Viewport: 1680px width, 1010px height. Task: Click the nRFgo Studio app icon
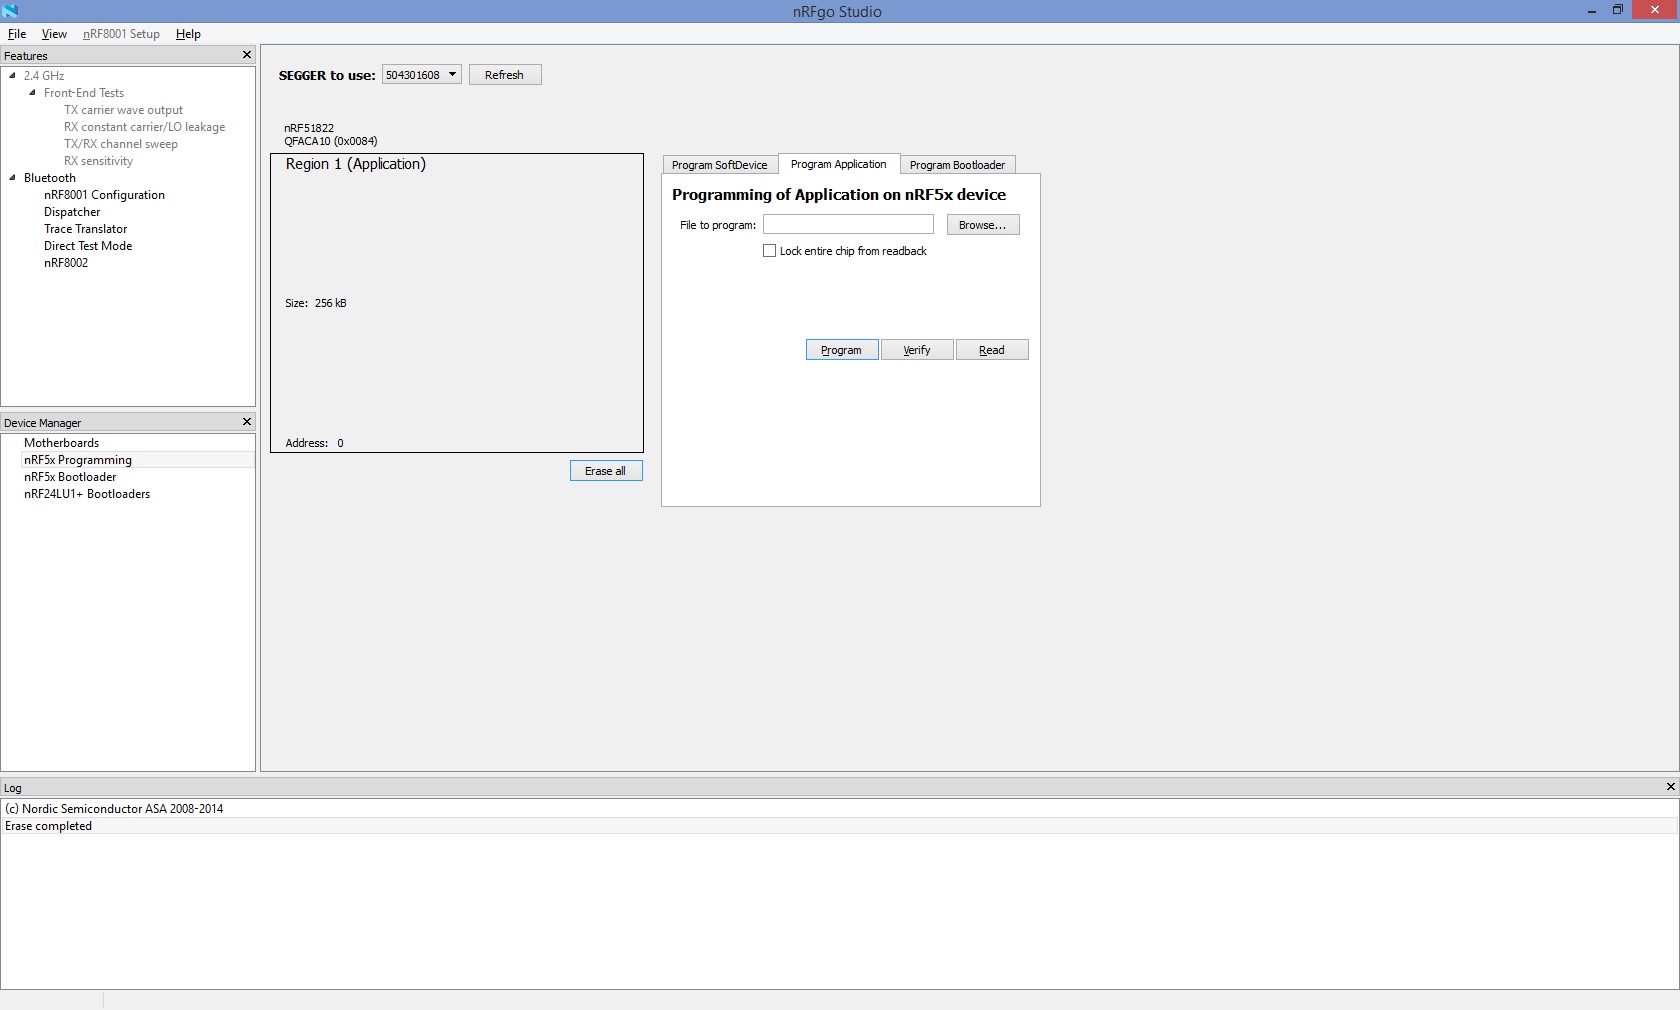10,10
